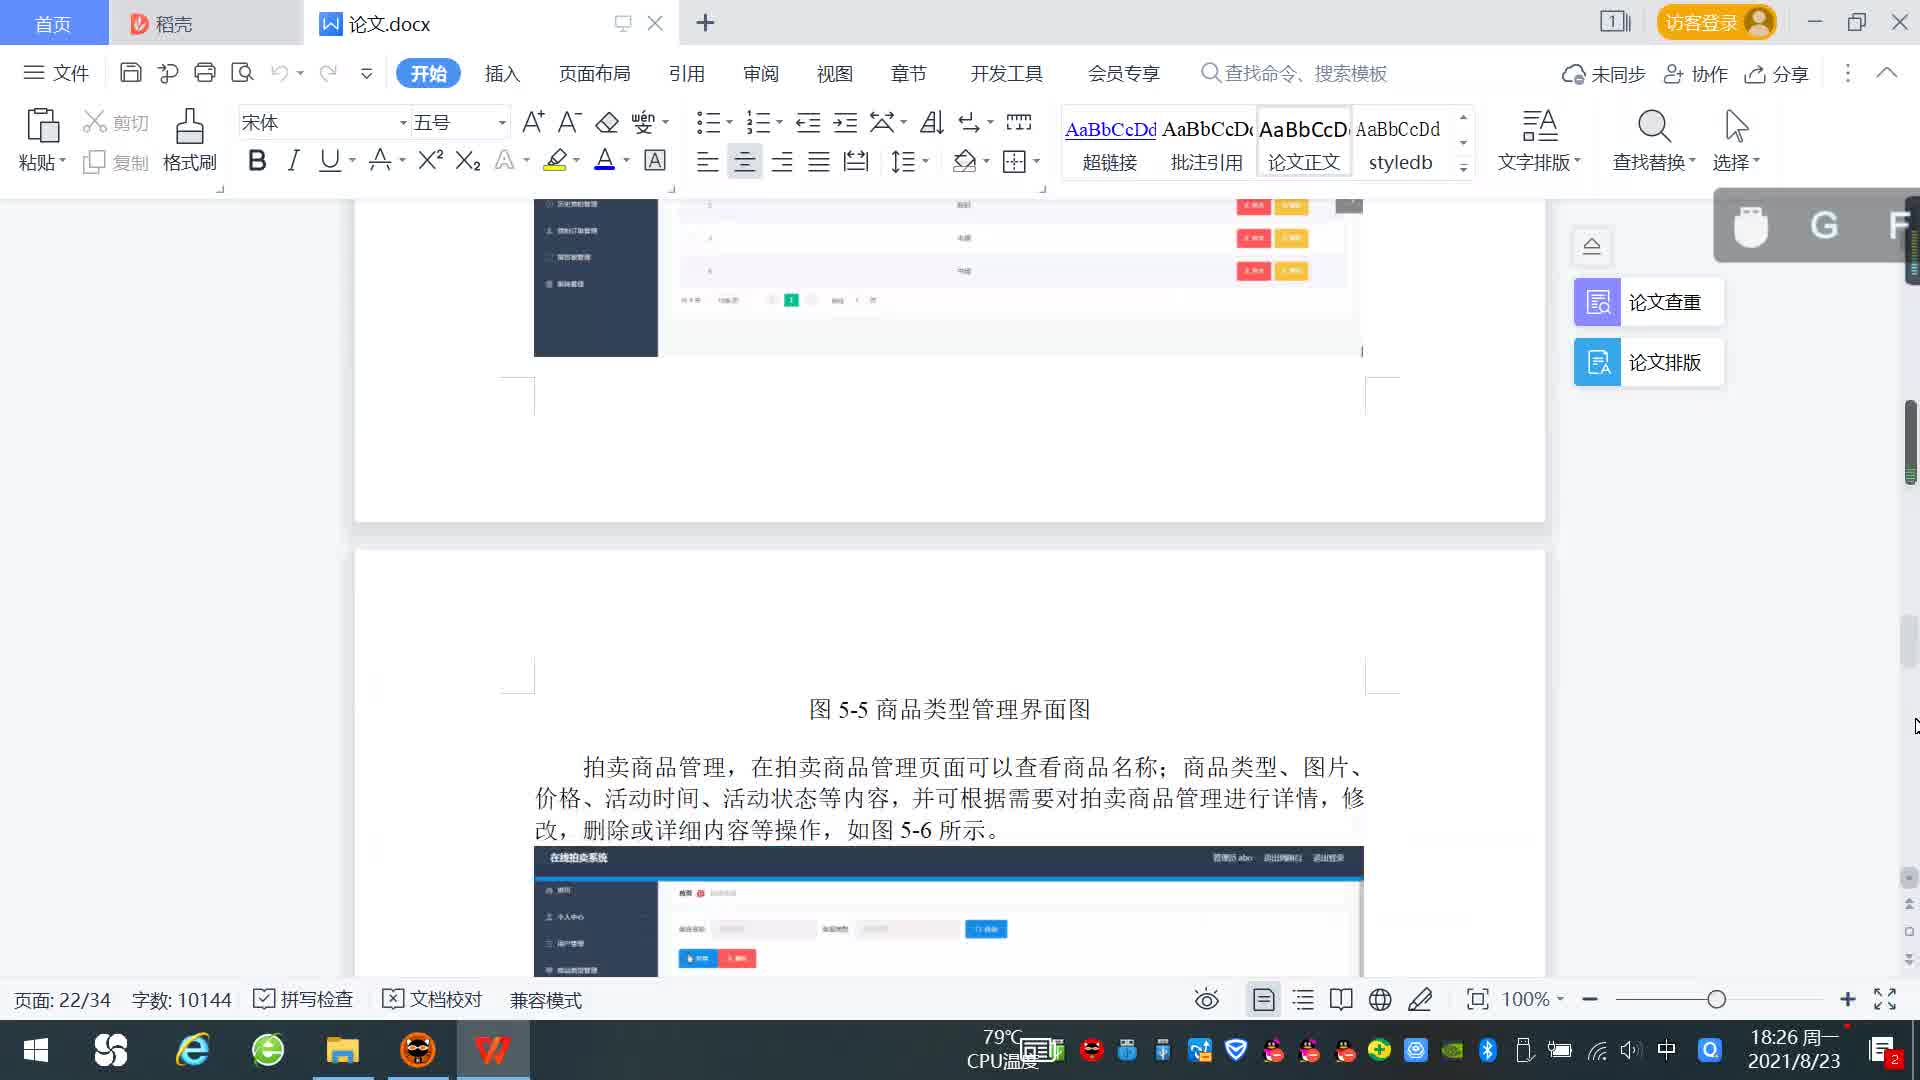Click the print icon in quick toolbar

coord(205,73)
